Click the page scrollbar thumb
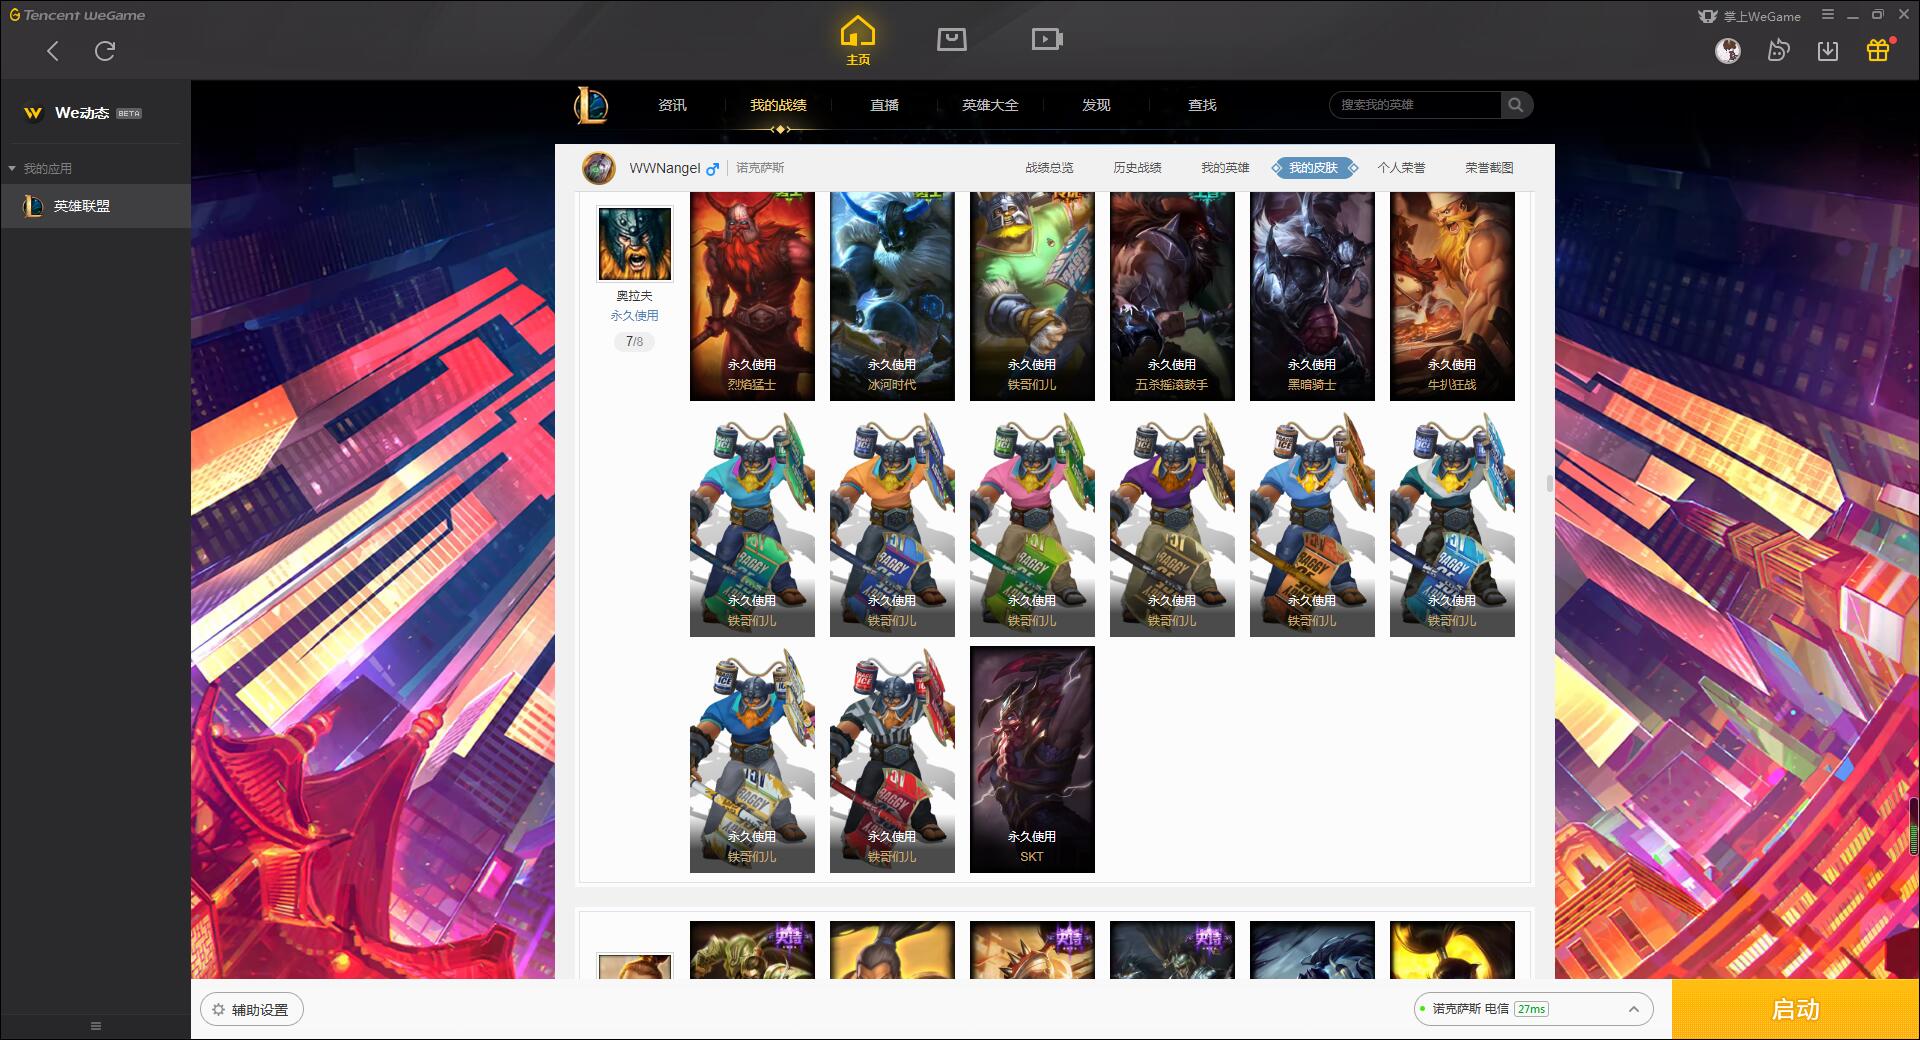The width and height of the screenshot is (1920, 1040). coord(1549,484)
